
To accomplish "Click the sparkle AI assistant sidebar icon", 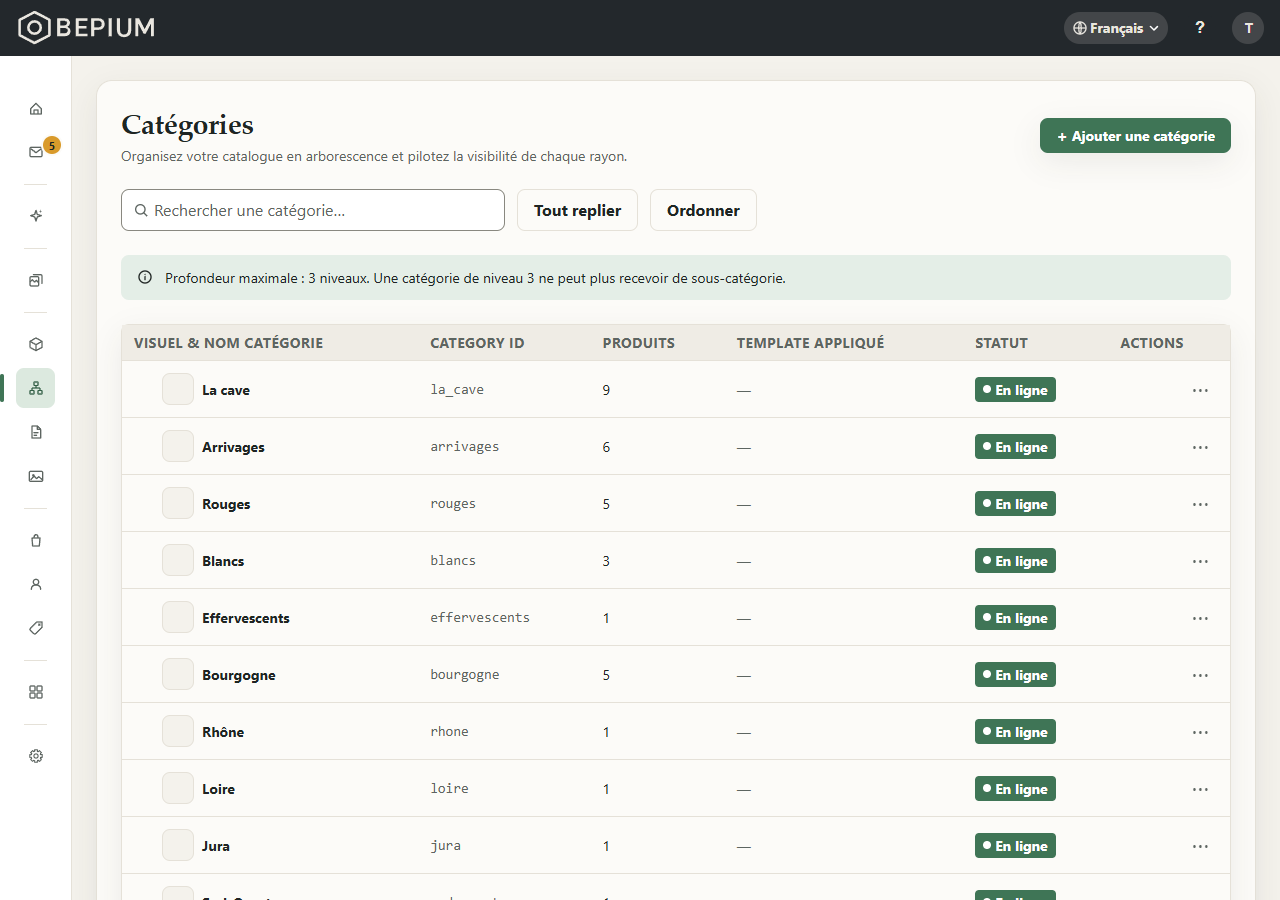I will tap(36, 216).
